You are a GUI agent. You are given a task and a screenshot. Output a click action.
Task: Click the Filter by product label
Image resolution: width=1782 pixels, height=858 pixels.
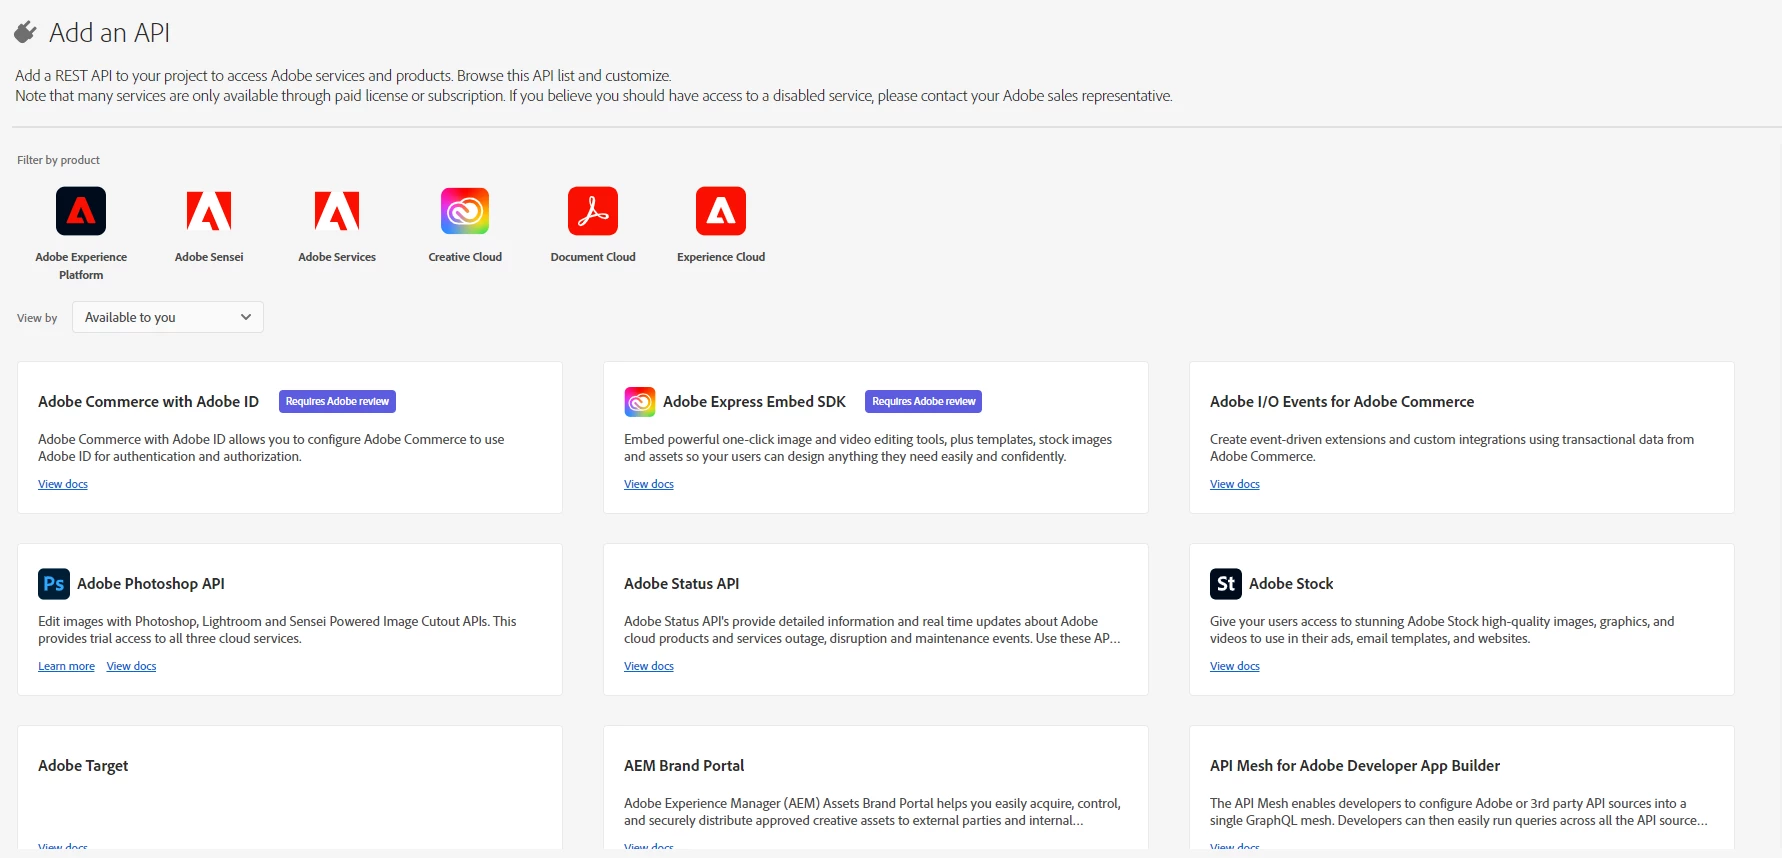[x=58, y=160]
